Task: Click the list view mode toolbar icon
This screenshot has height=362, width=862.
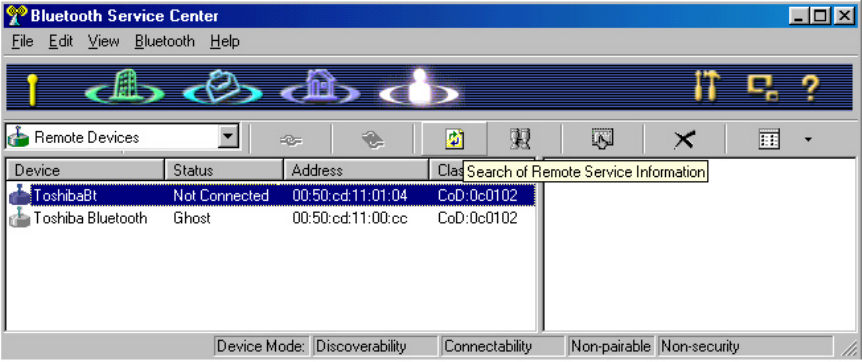Action: coord(769,140)
